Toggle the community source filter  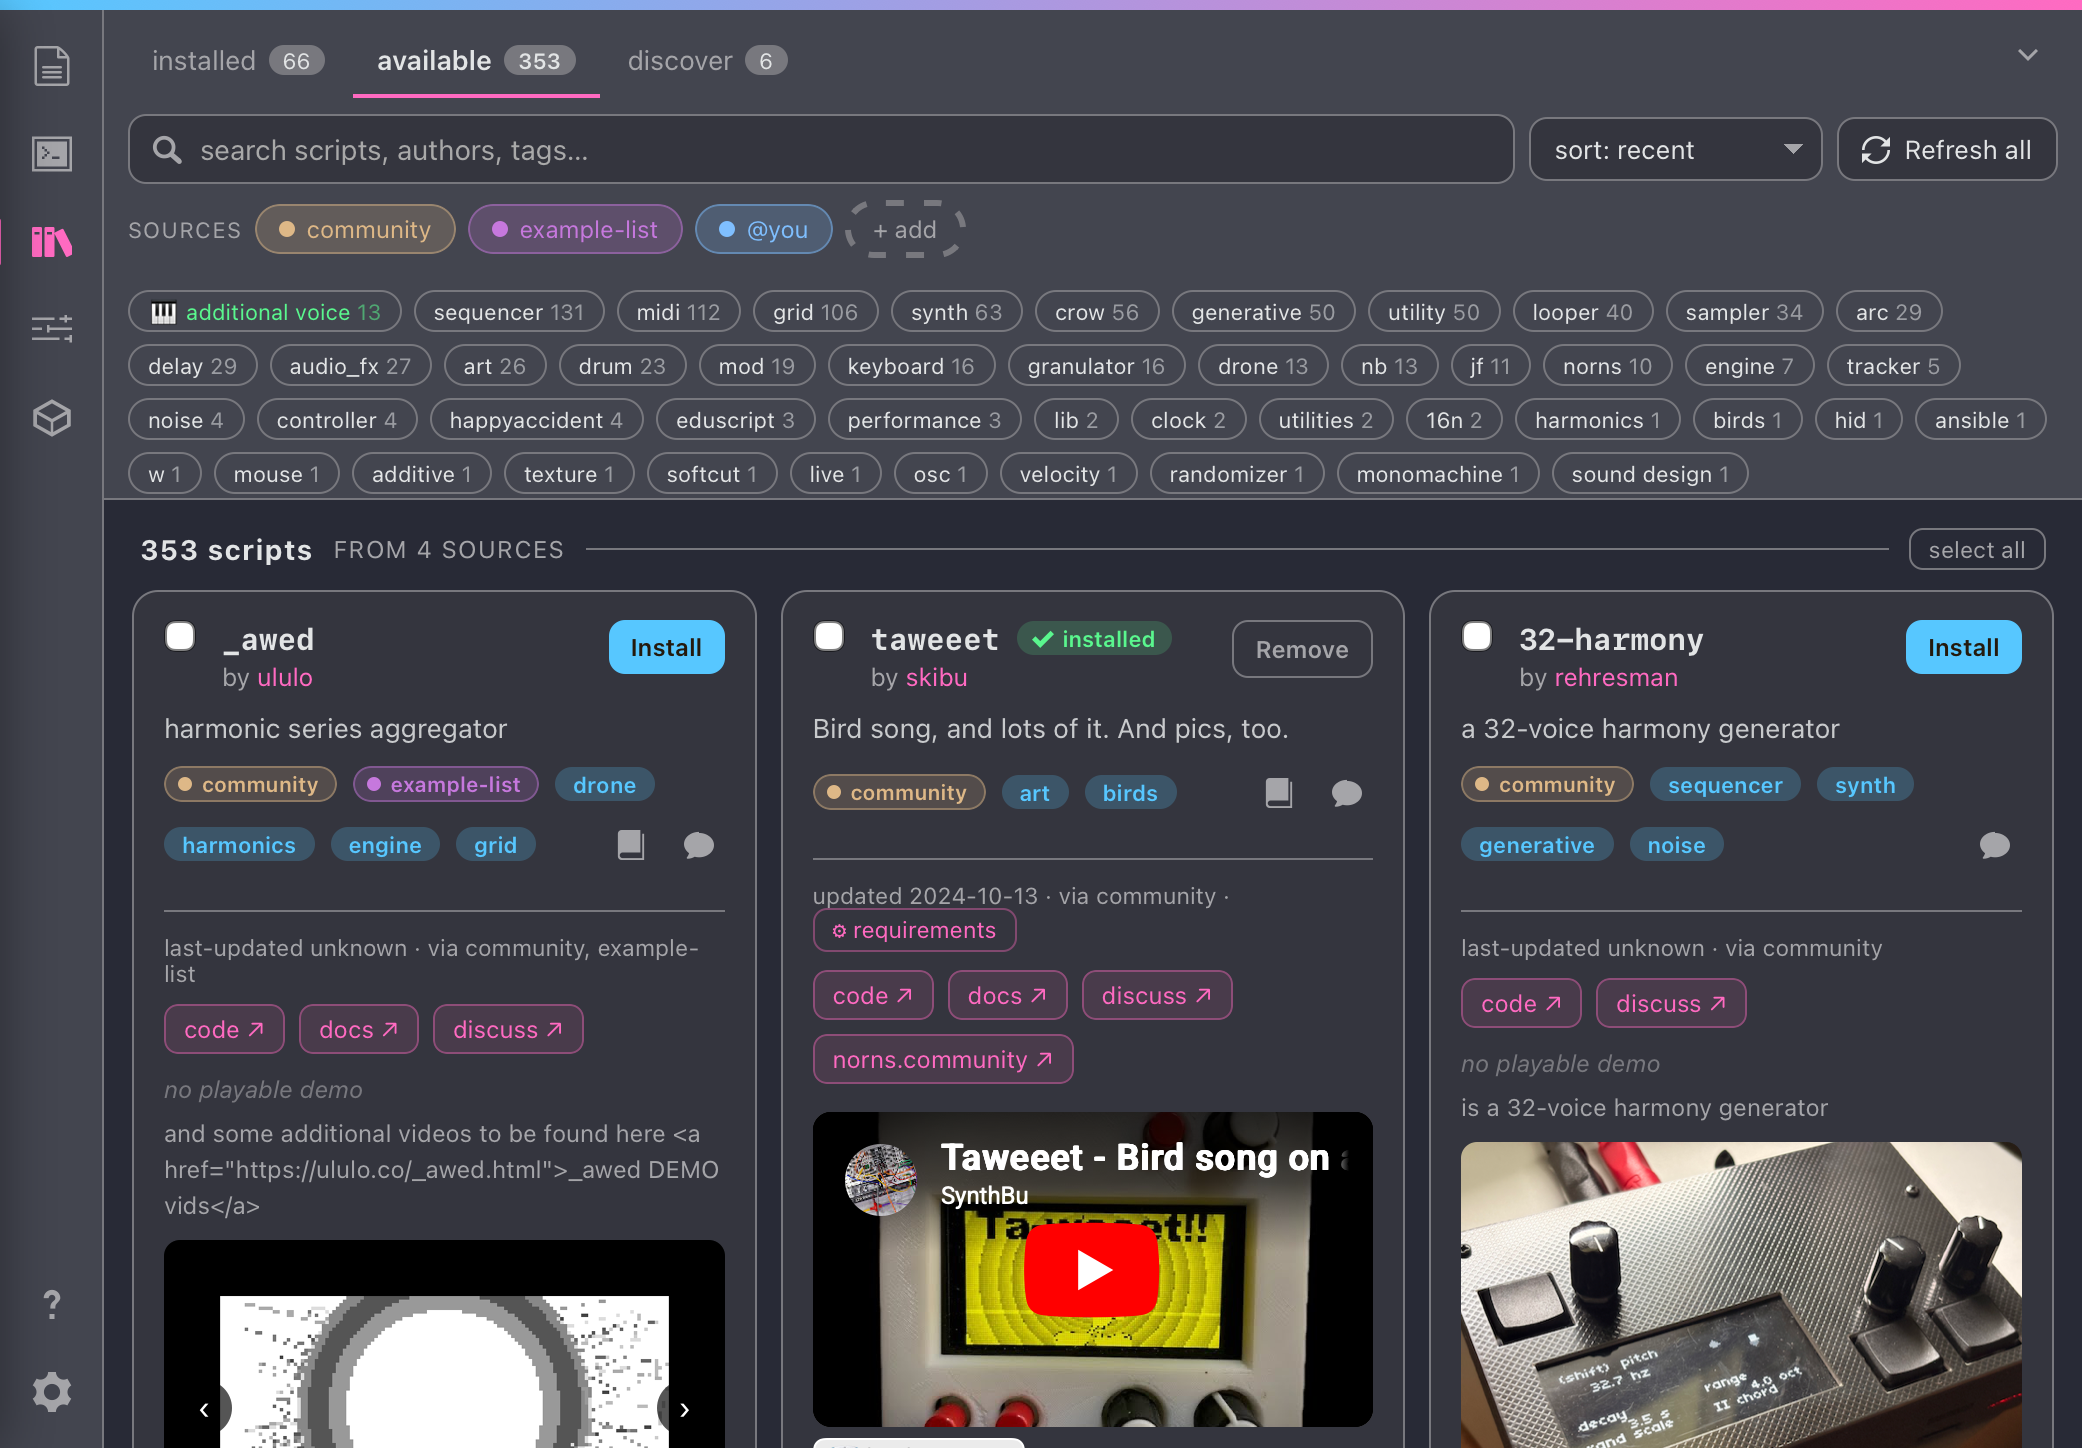355,229
